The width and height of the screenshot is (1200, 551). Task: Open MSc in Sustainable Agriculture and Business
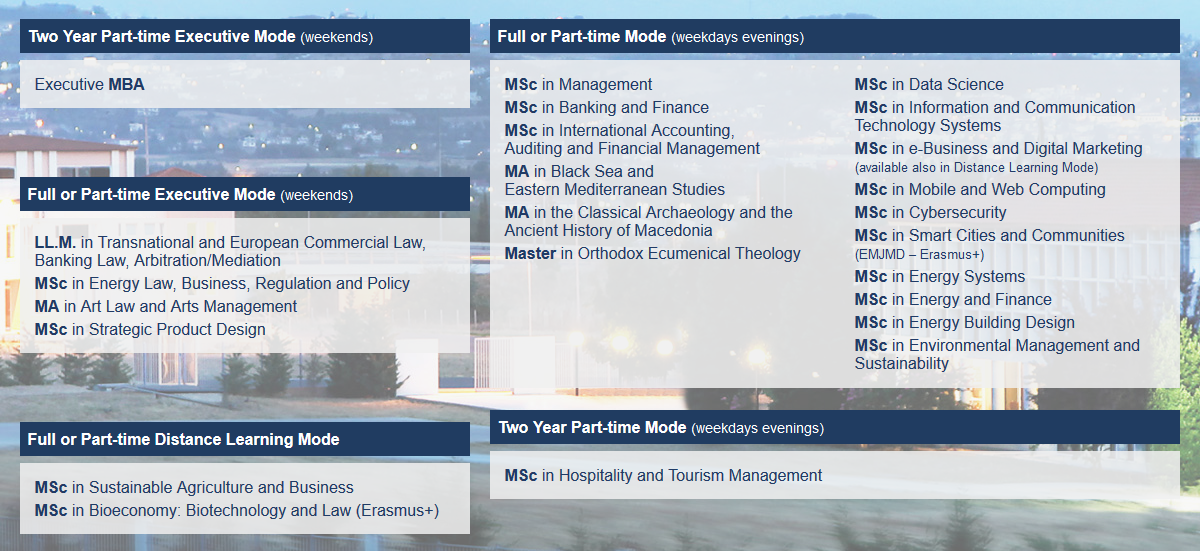[194, 487]
